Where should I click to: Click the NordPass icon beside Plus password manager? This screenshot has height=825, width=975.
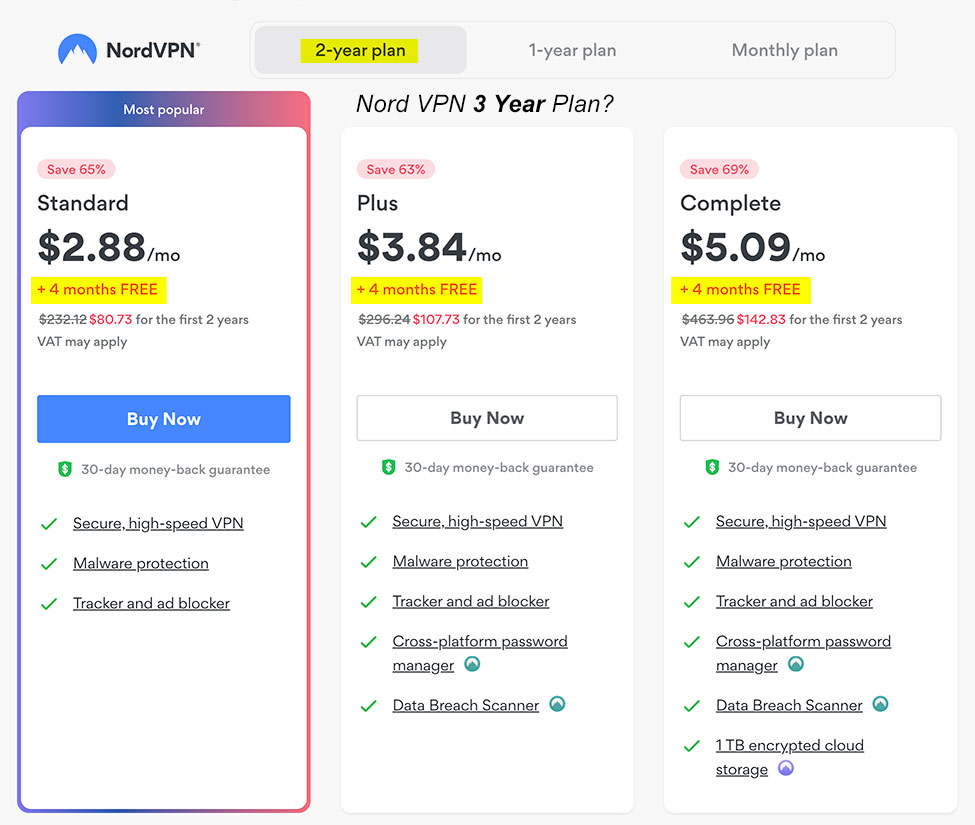(473, 664)
